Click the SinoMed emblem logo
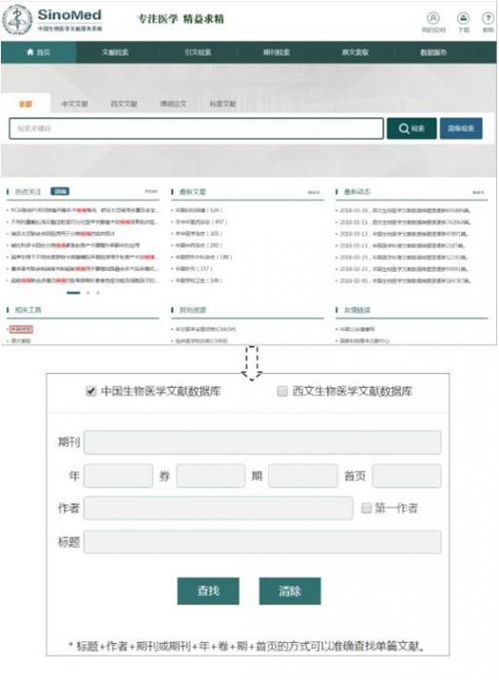The height and width of the screenshot is (680, 499). (17, 20)
